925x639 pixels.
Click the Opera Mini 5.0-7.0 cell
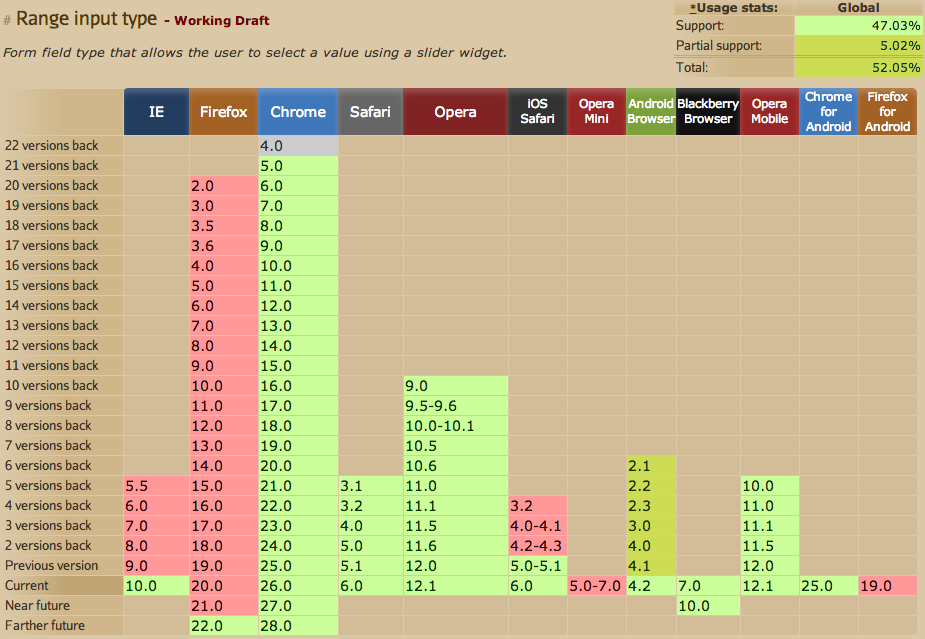click(x=596, y=586)
